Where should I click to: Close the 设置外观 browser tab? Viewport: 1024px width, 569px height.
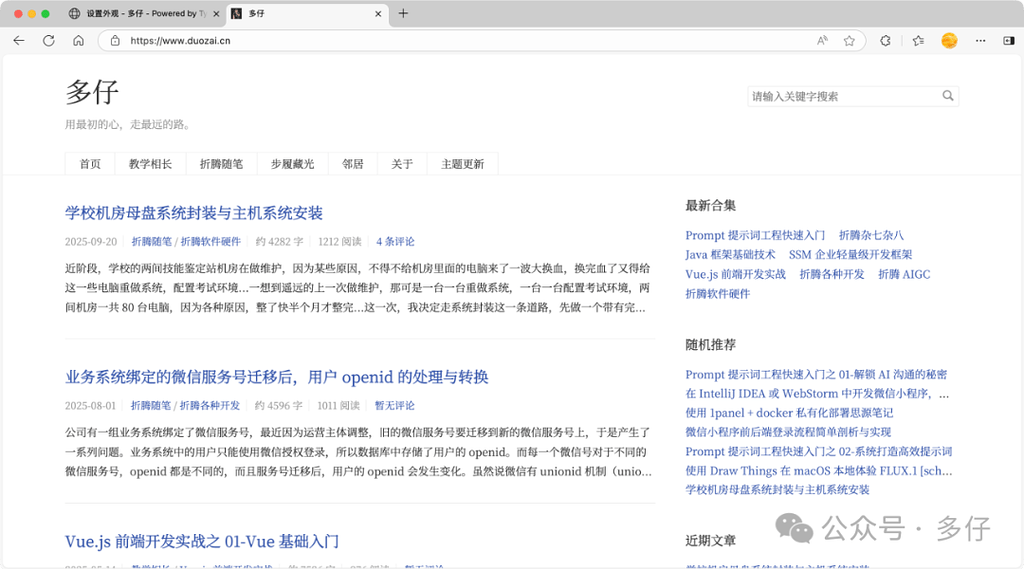(x=216, y=14)
